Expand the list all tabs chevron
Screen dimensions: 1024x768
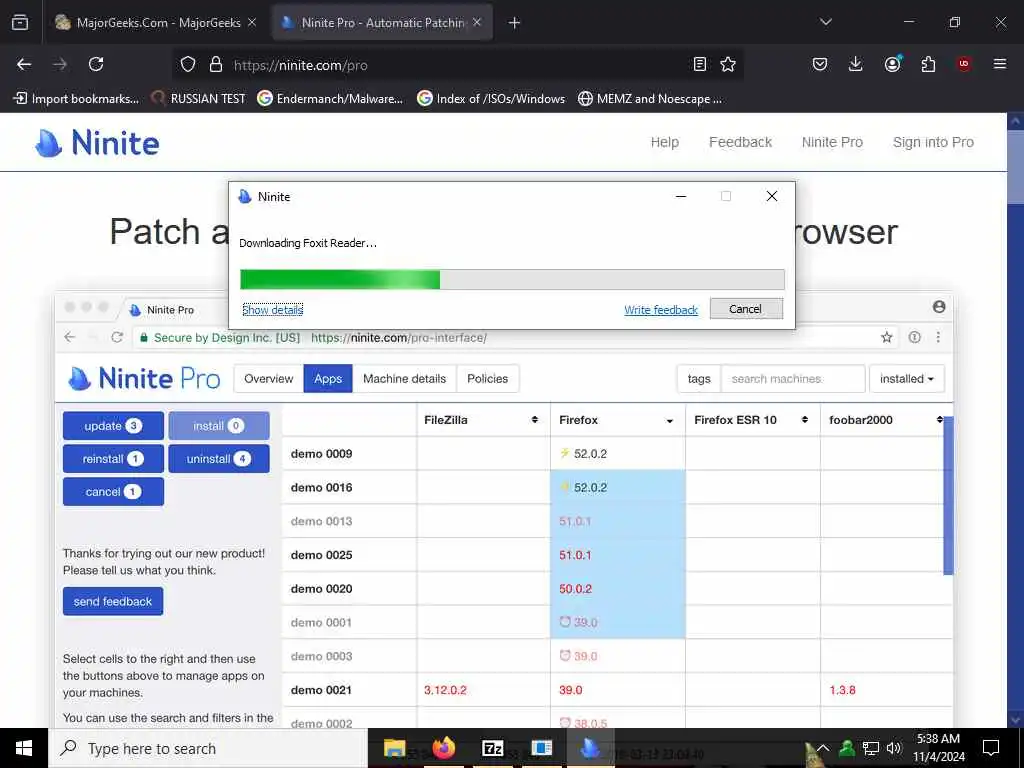(x=825, y=22)
